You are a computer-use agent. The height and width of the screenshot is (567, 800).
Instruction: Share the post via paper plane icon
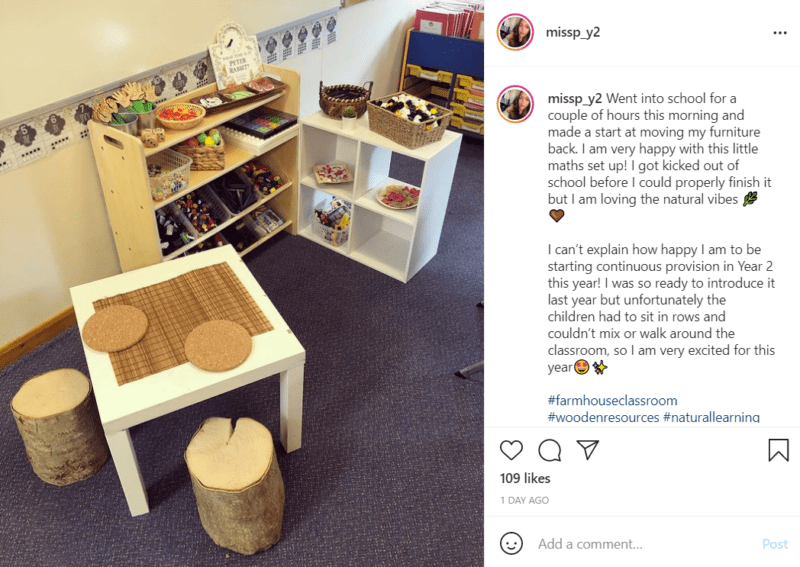[587, 450]
